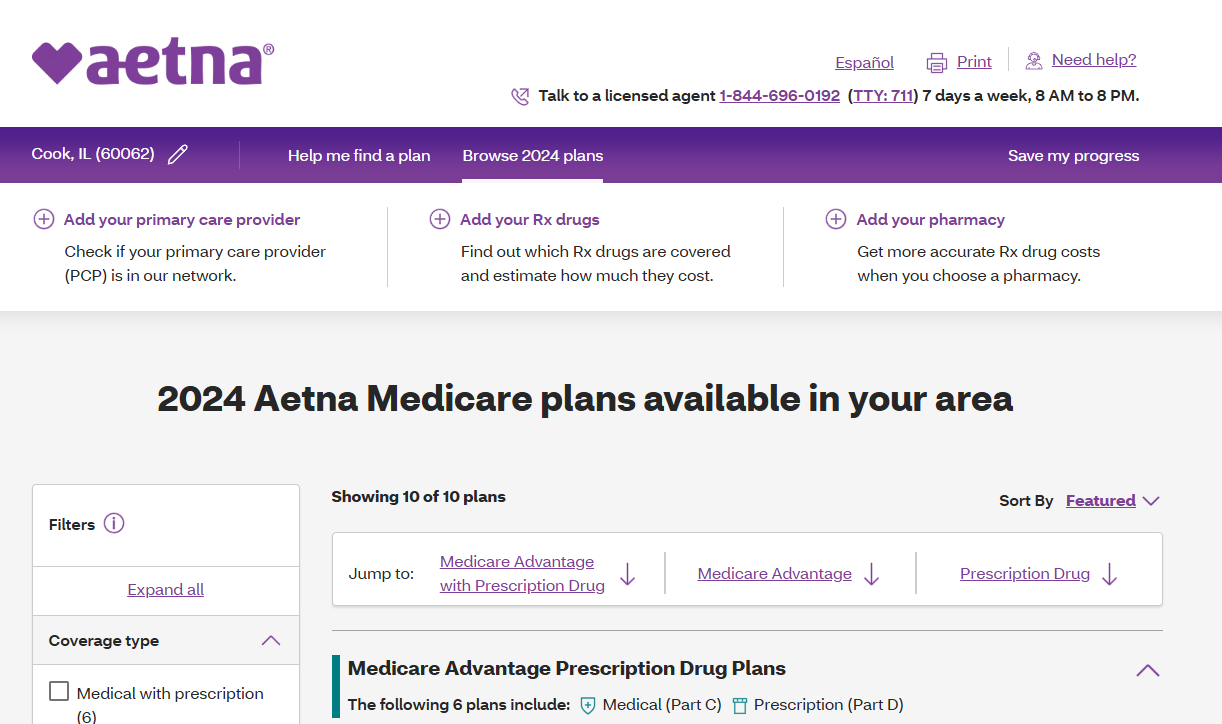Click the plus icon for pharmacy
The width and height of the screenshot is (1222, 724).
(836, 219)
